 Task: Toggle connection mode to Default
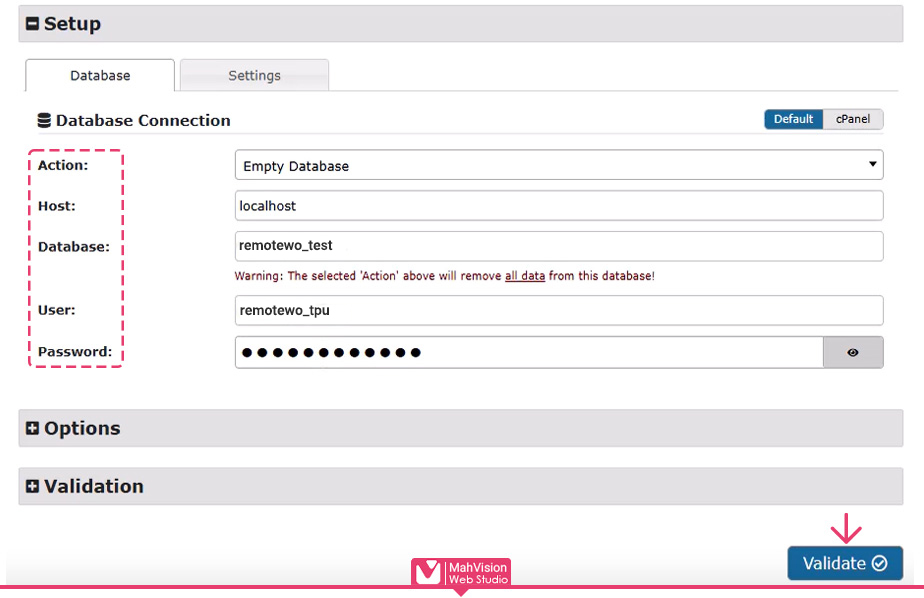pyautogui.click(x=793, y=119)
